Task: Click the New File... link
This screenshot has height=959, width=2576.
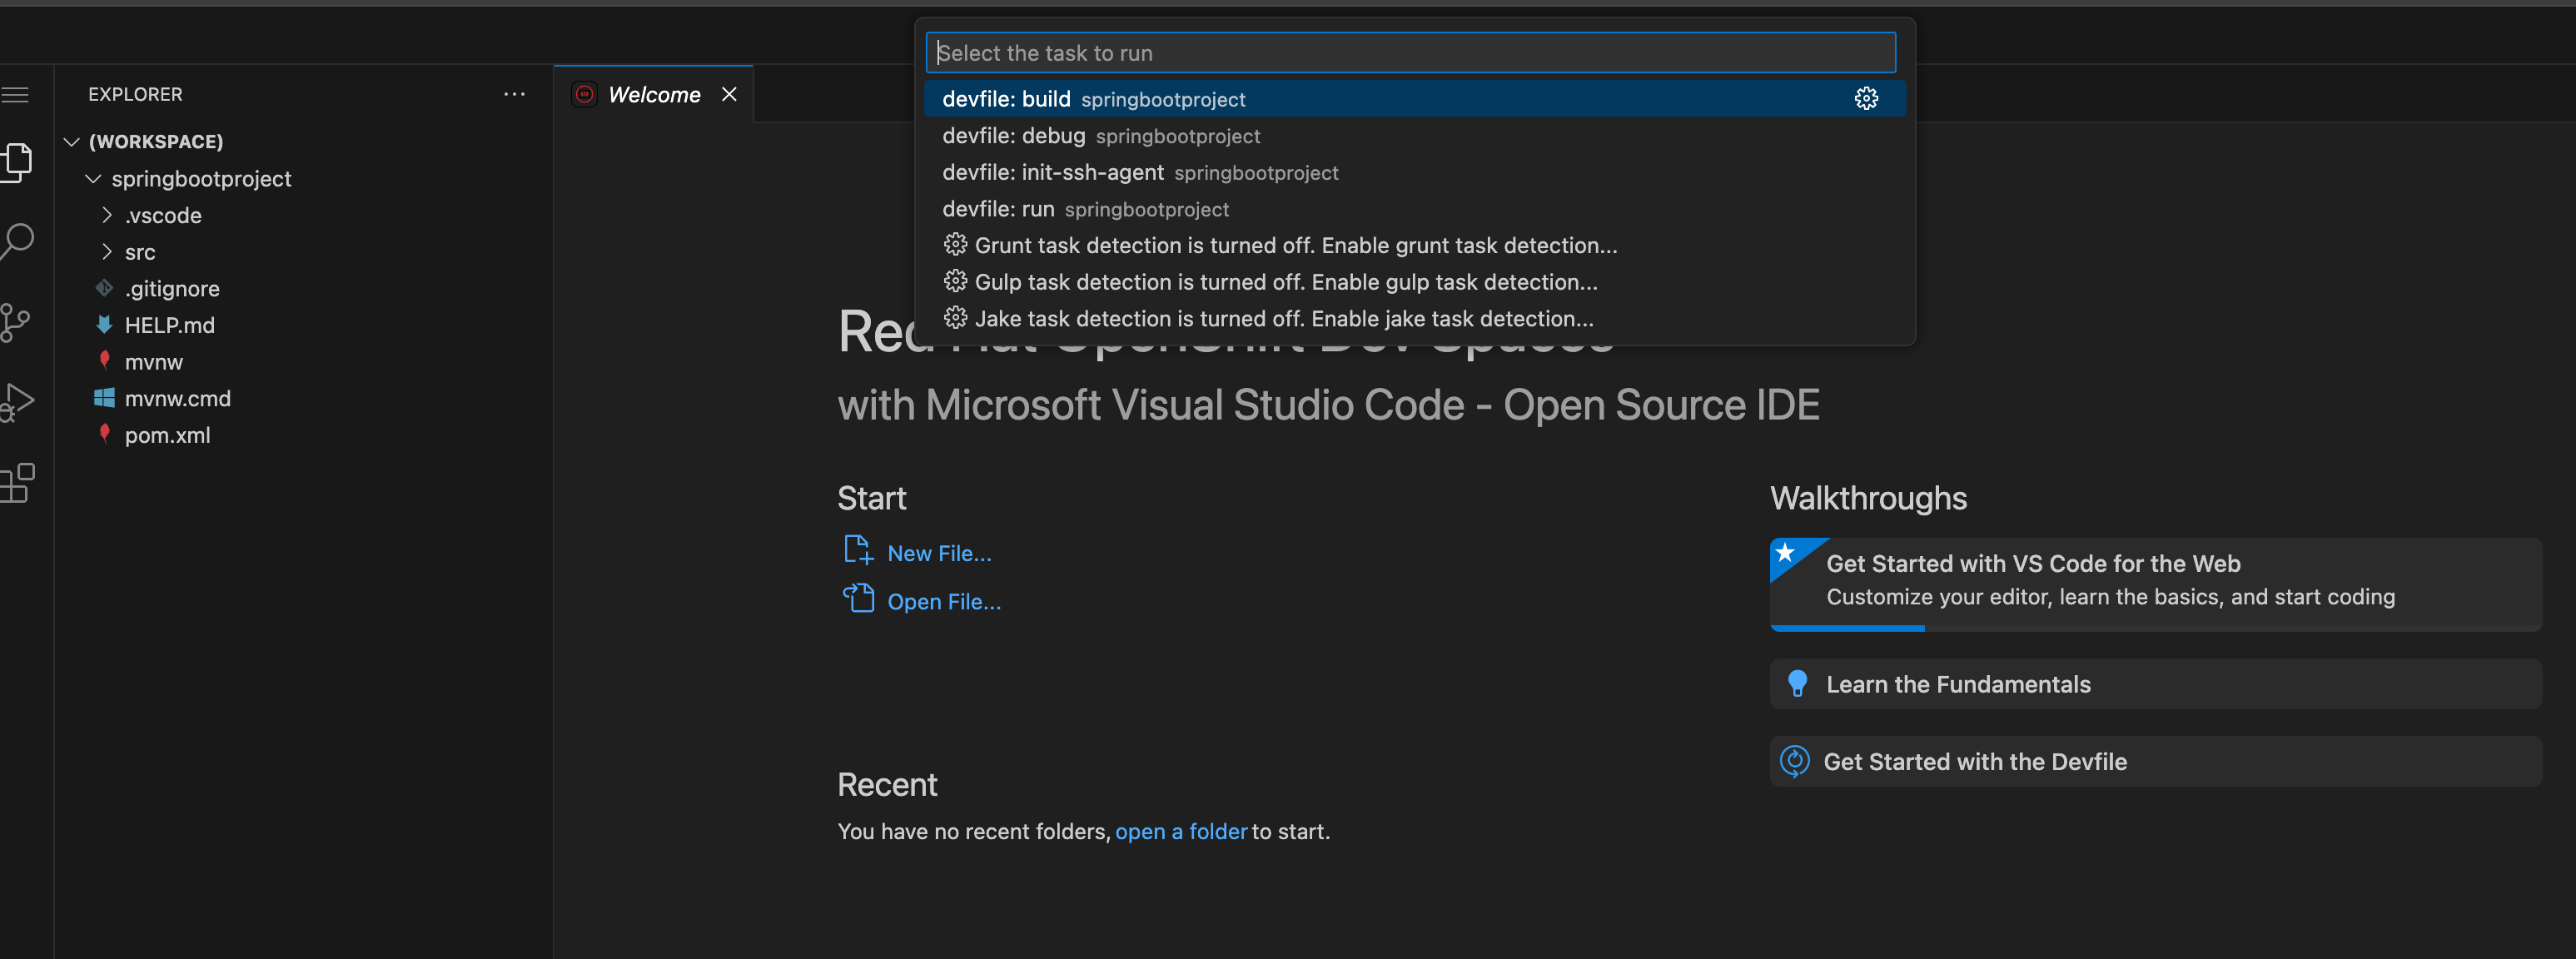Action: [x=939, y=553]
